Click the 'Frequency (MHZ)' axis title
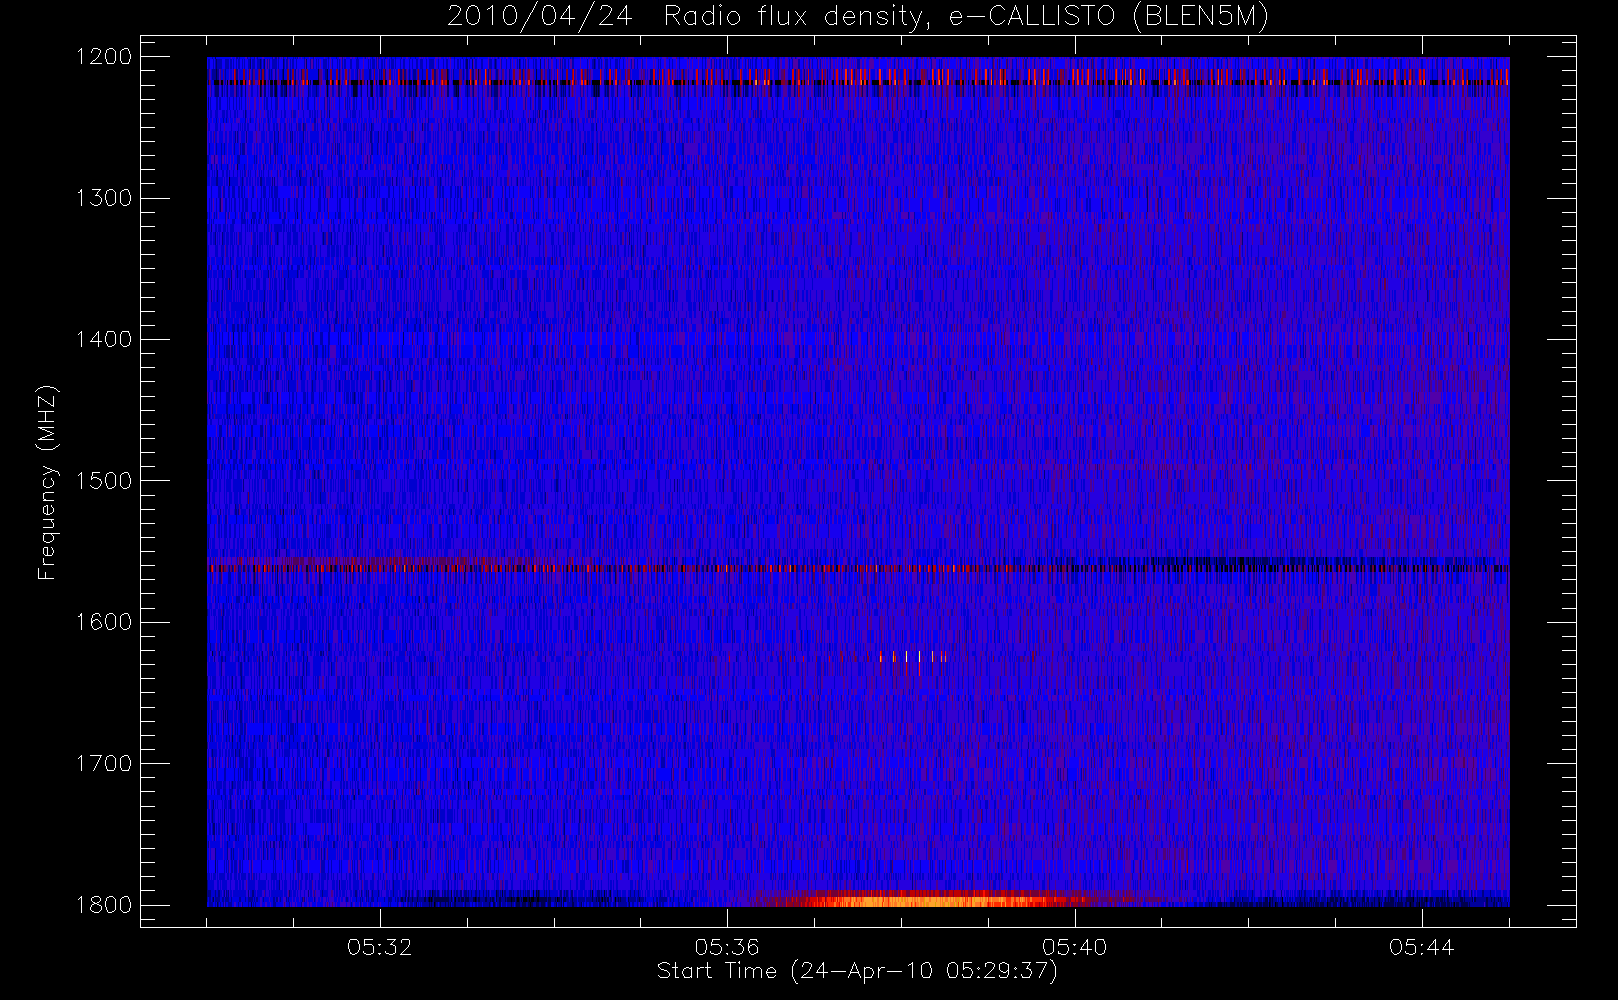This screenshot has width=1618, height=1000. tap(46, 482)
